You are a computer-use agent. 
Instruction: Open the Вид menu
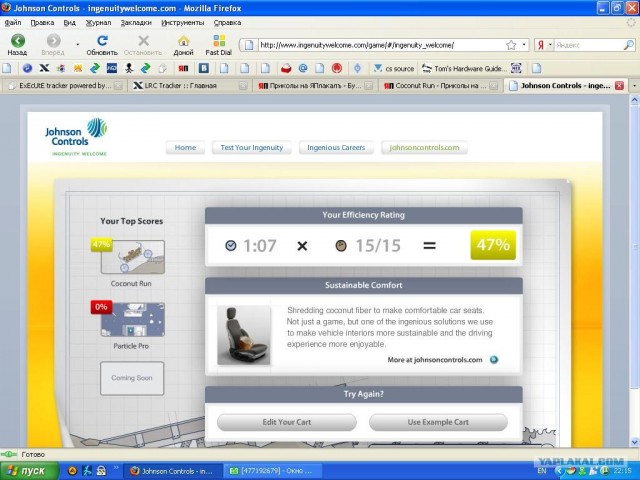coord(69,22)
